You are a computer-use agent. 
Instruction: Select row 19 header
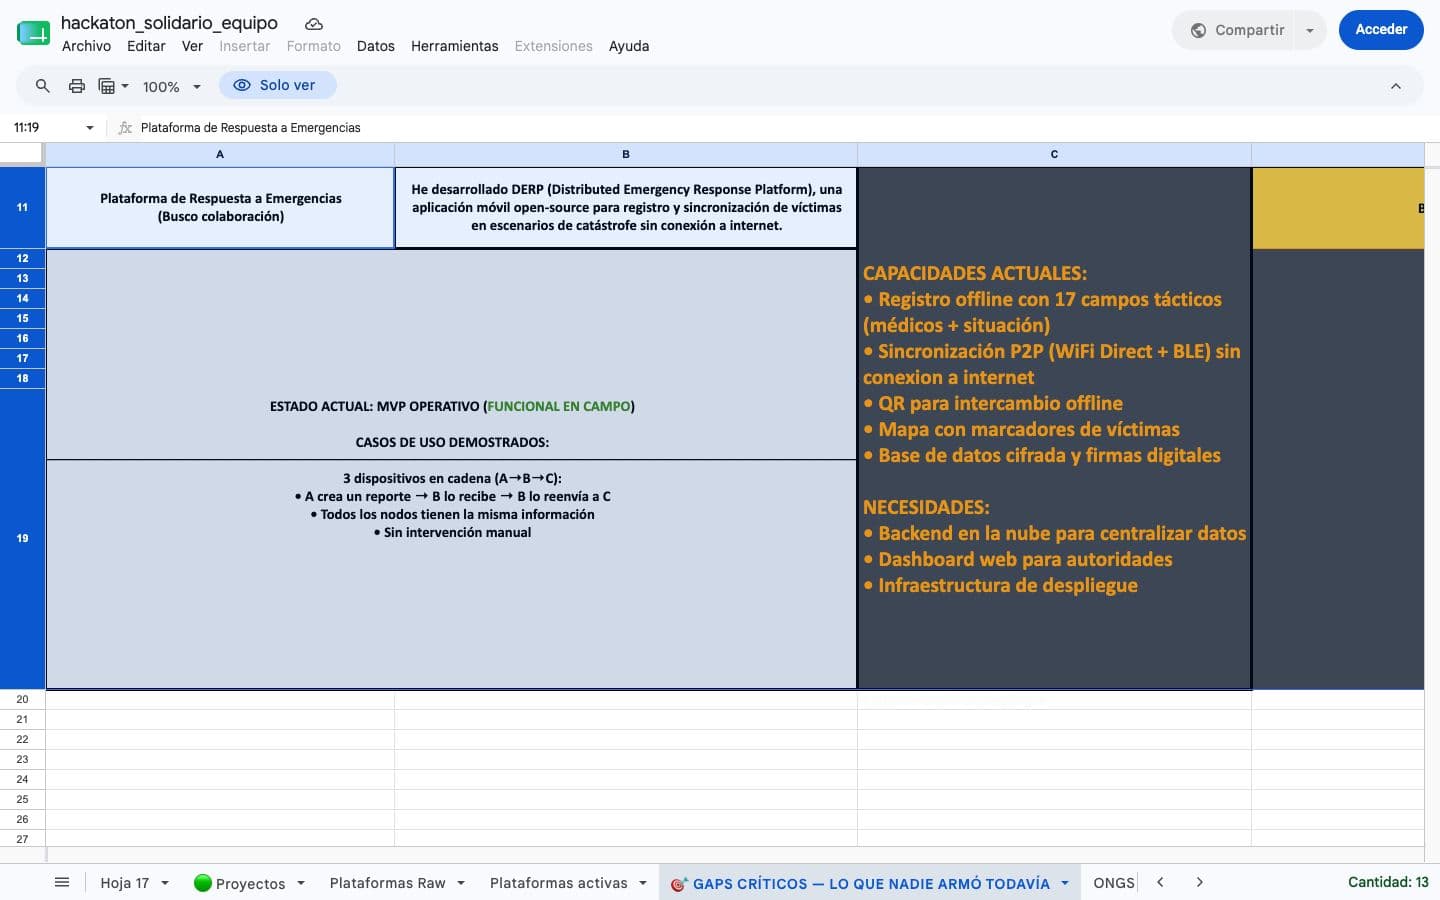[x=22, y=538]
